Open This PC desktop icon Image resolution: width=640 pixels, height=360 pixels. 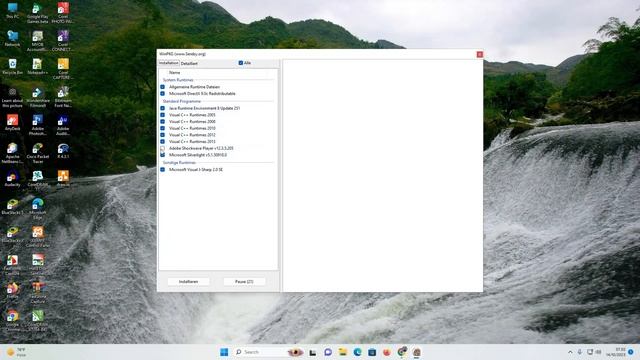tap(12, 11)
